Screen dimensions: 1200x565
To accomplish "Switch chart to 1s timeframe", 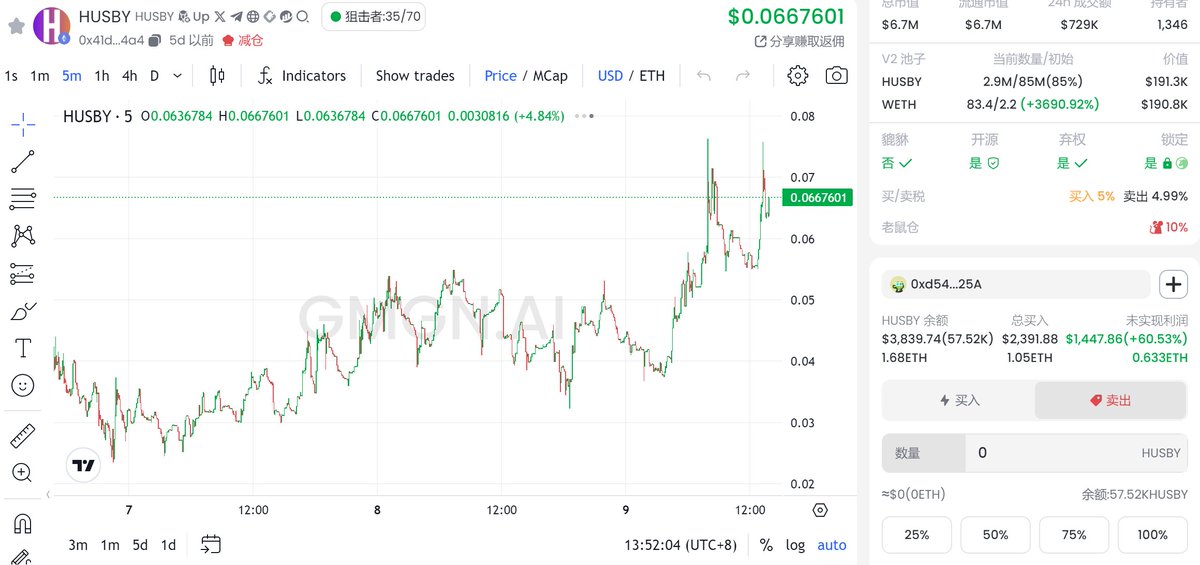I will pos(11,75).
